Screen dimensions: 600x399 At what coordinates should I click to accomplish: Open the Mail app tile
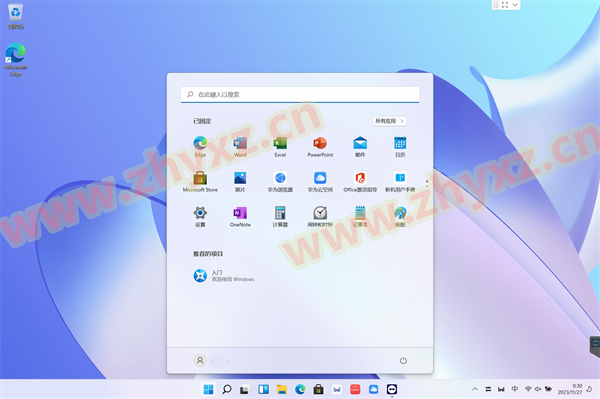(360, 147)
